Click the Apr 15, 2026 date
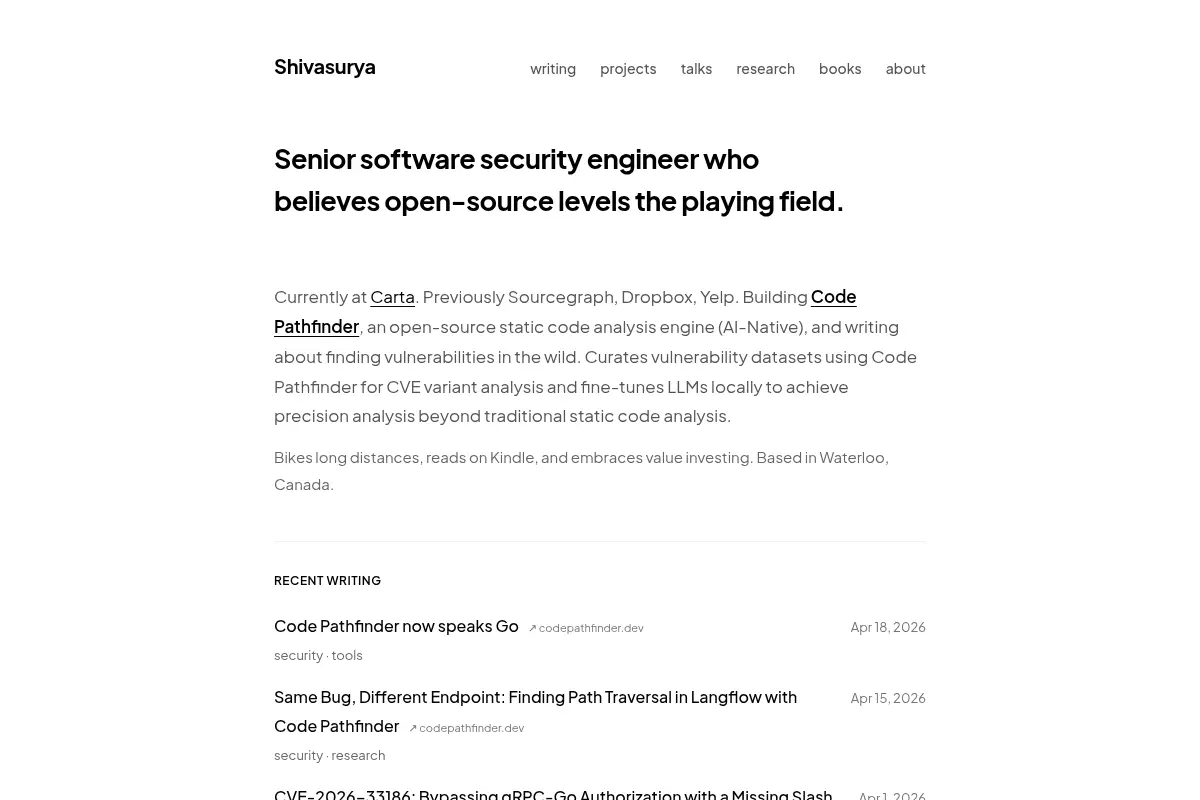 point(888,698)
